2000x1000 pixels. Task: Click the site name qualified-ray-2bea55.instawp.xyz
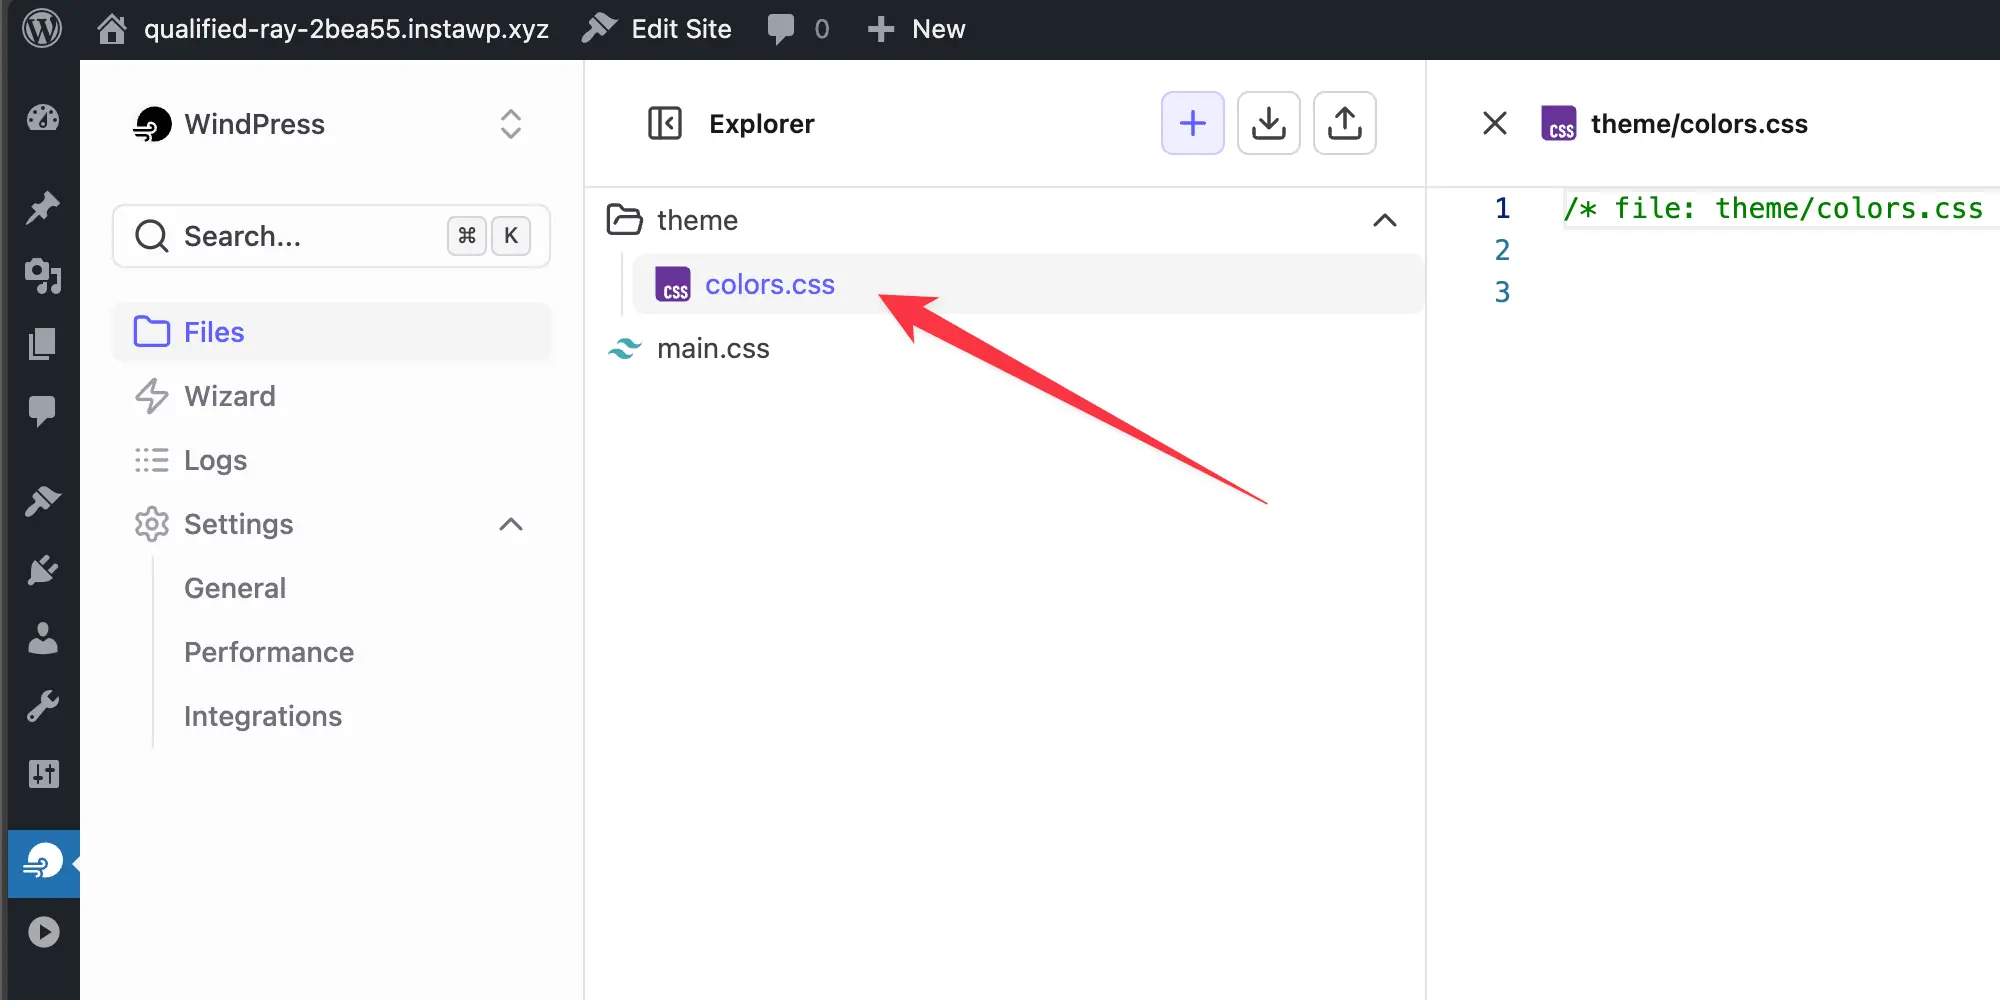point(346,28)
